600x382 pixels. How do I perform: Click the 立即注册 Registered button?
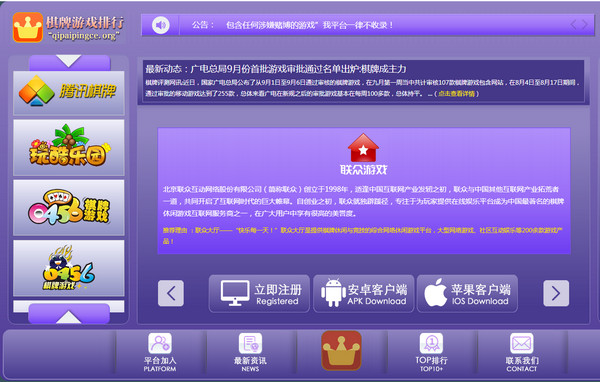259,294
